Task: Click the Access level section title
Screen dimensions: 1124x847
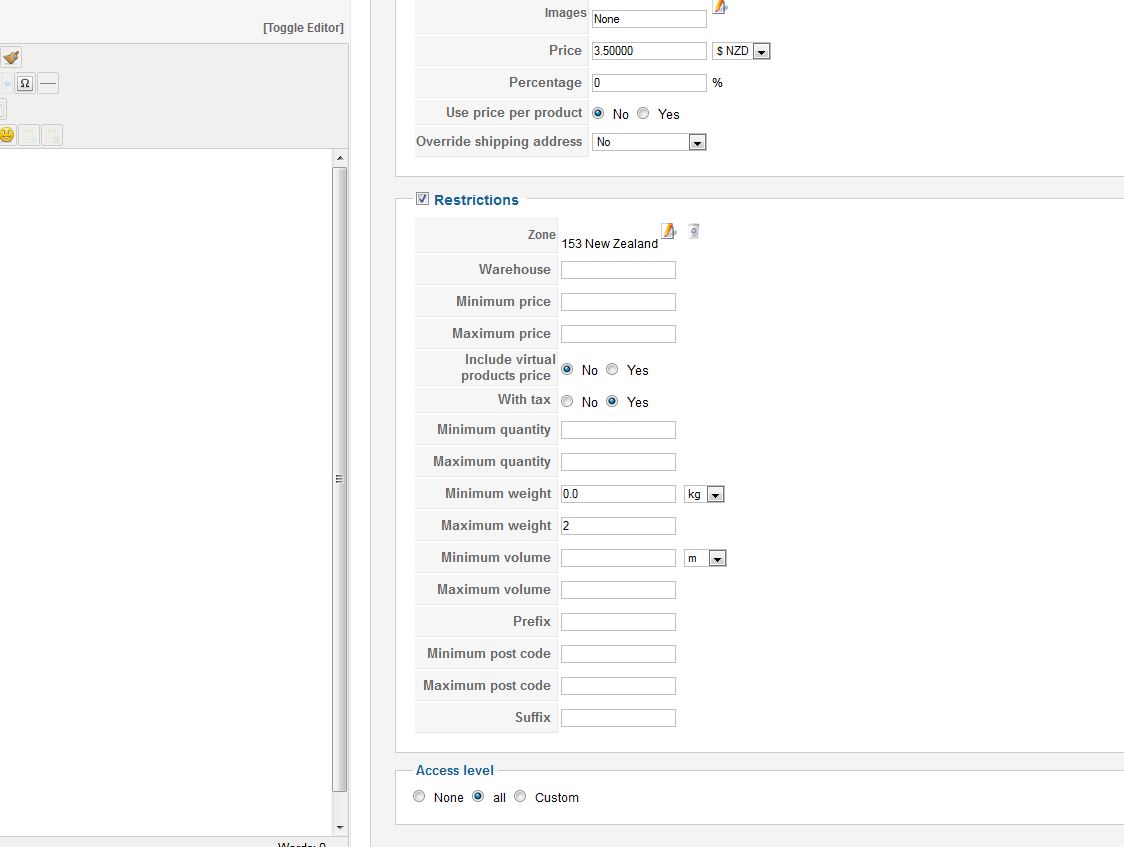Action: [454, 770]
